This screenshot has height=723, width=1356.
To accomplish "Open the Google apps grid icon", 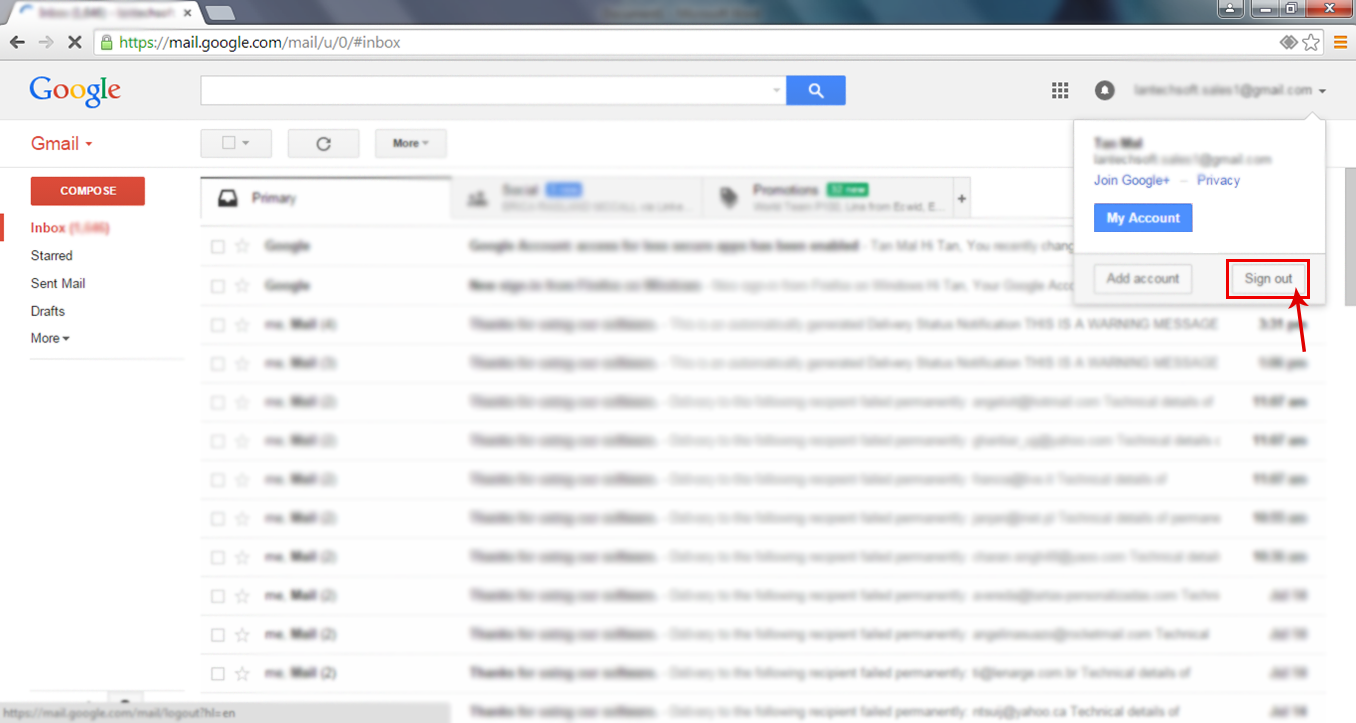I will 1060,90.
